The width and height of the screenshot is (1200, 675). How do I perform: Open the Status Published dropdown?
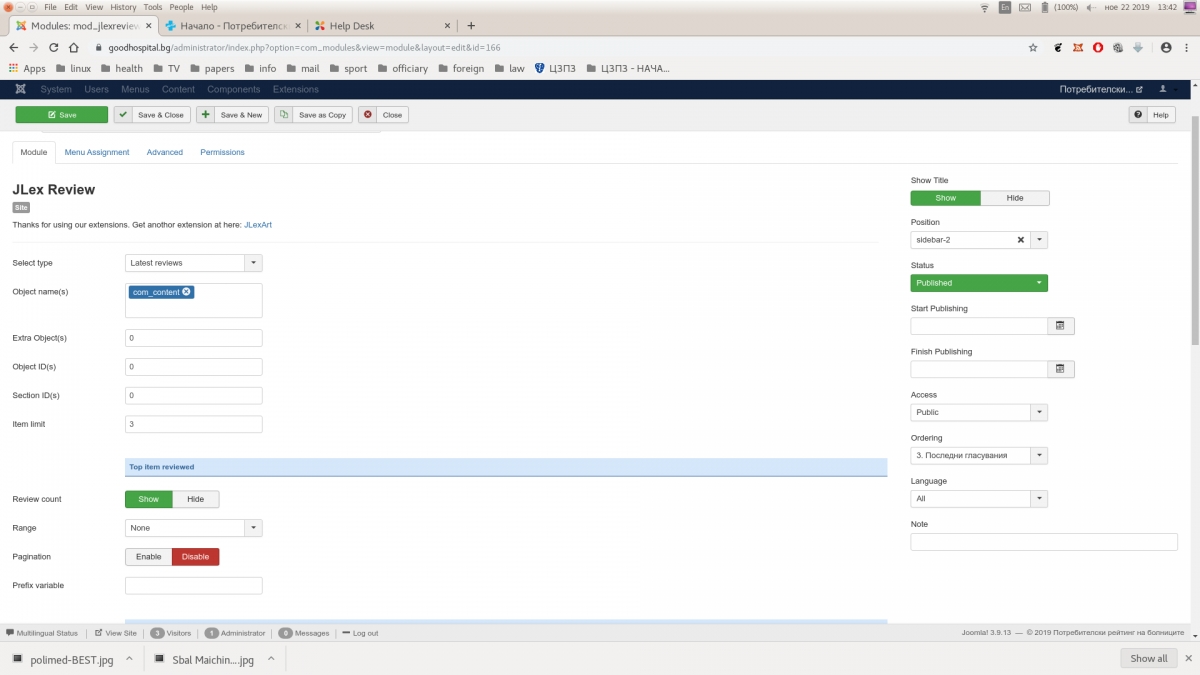pos(979,283)
